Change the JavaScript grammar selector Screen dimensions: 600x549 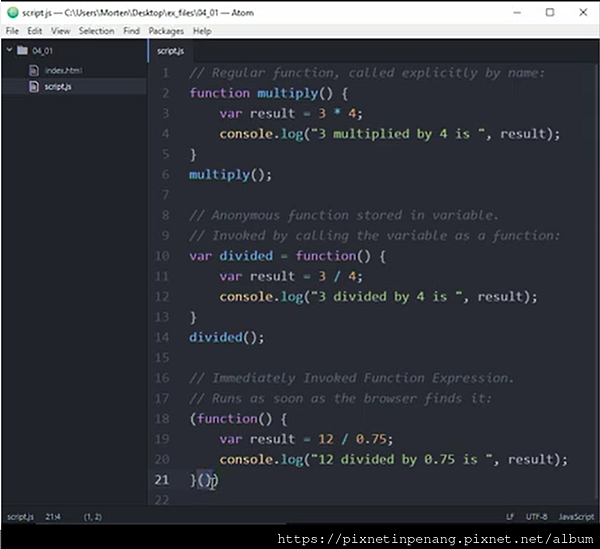point(576,517)
